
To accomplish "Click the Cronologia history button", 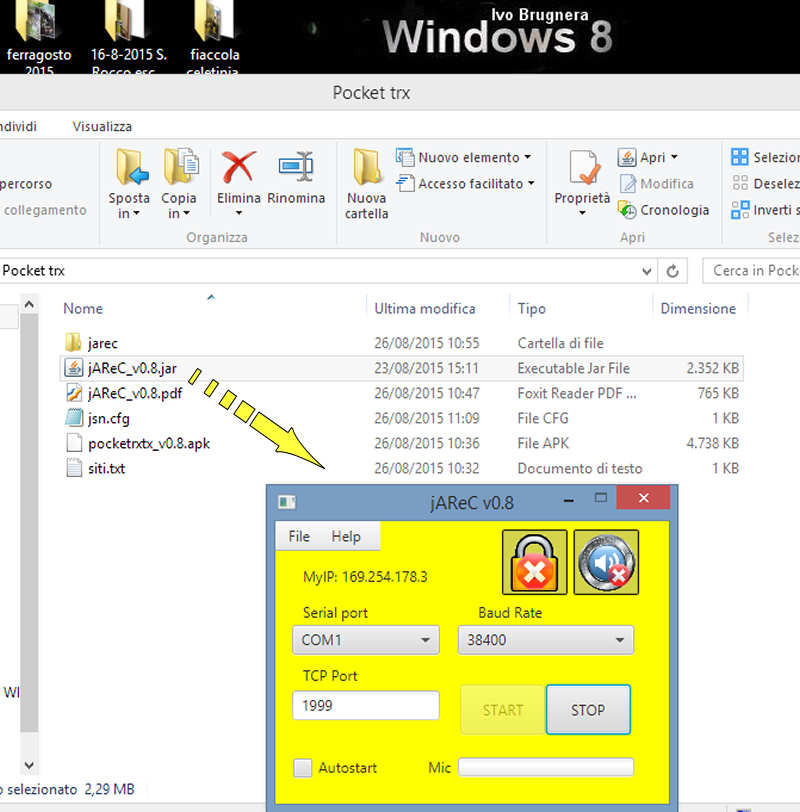I will click(663, 210).
